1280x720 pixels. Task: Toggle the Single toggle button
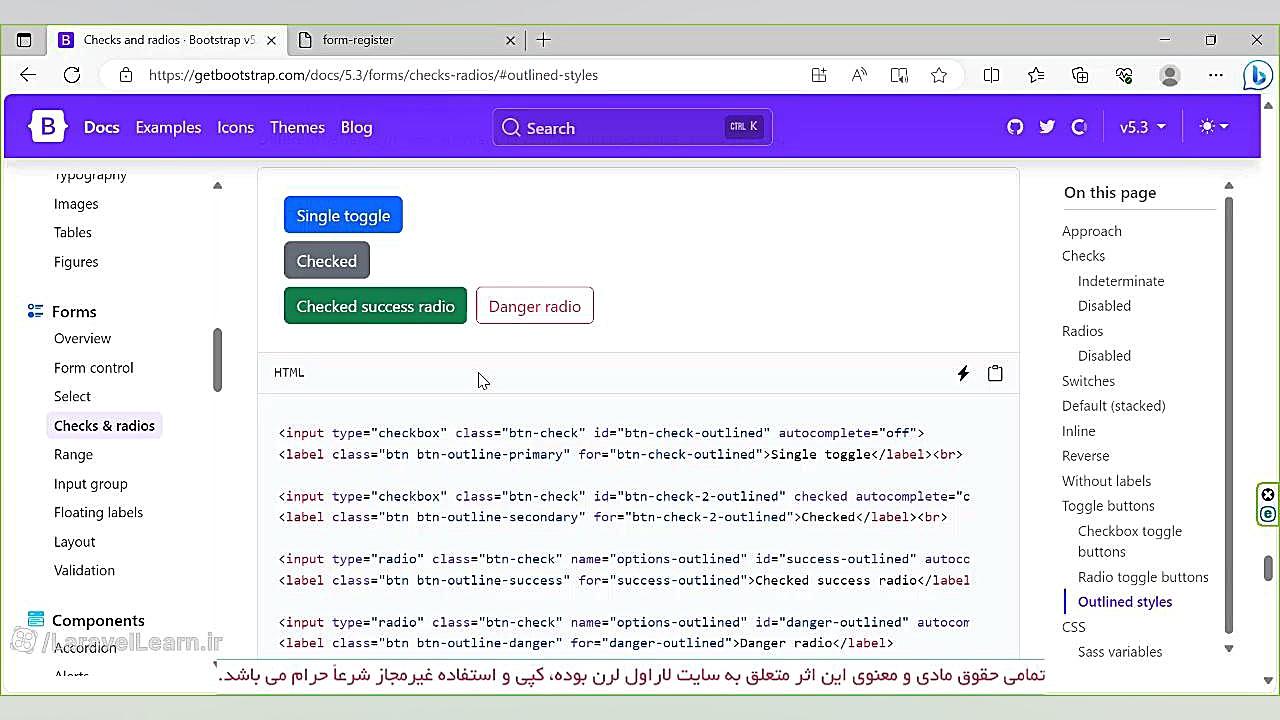(x=343, y=215)
